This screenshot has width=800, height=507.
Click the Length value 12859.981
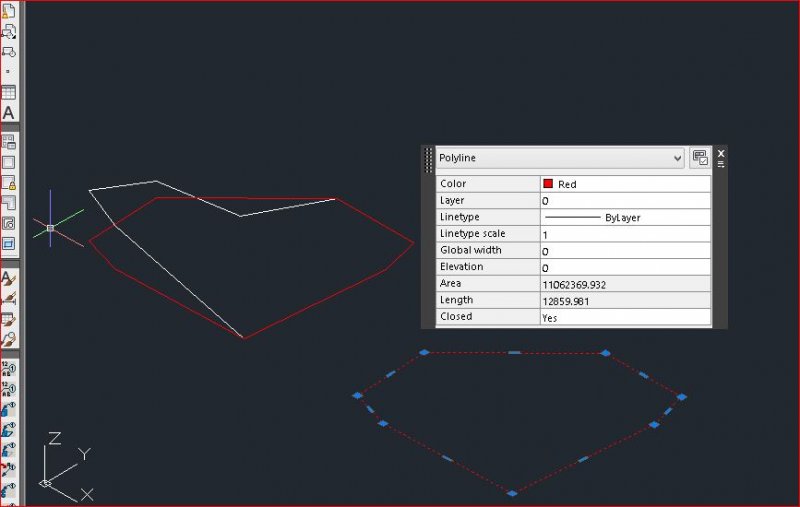tap(566, 301)
